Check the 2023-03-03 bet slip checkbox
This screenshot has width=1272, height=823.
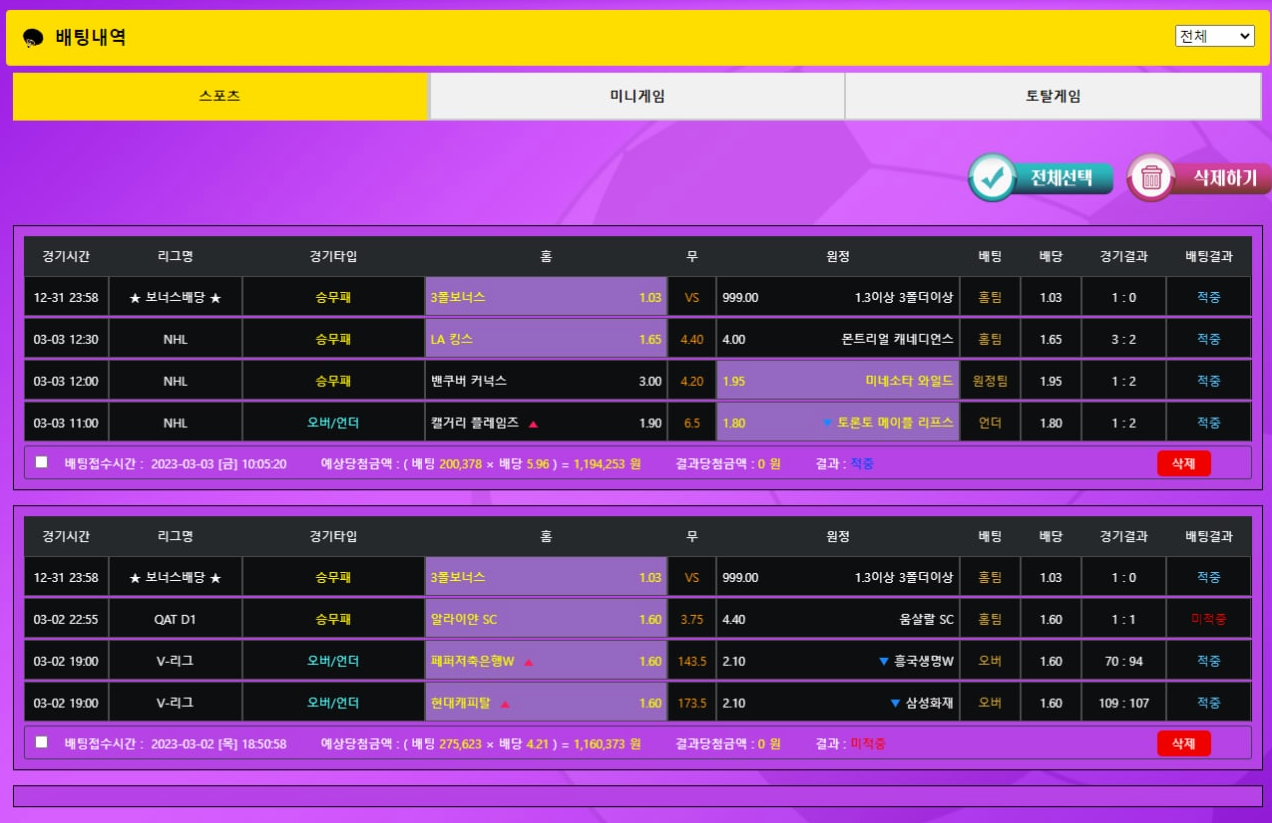pos(41,462)
